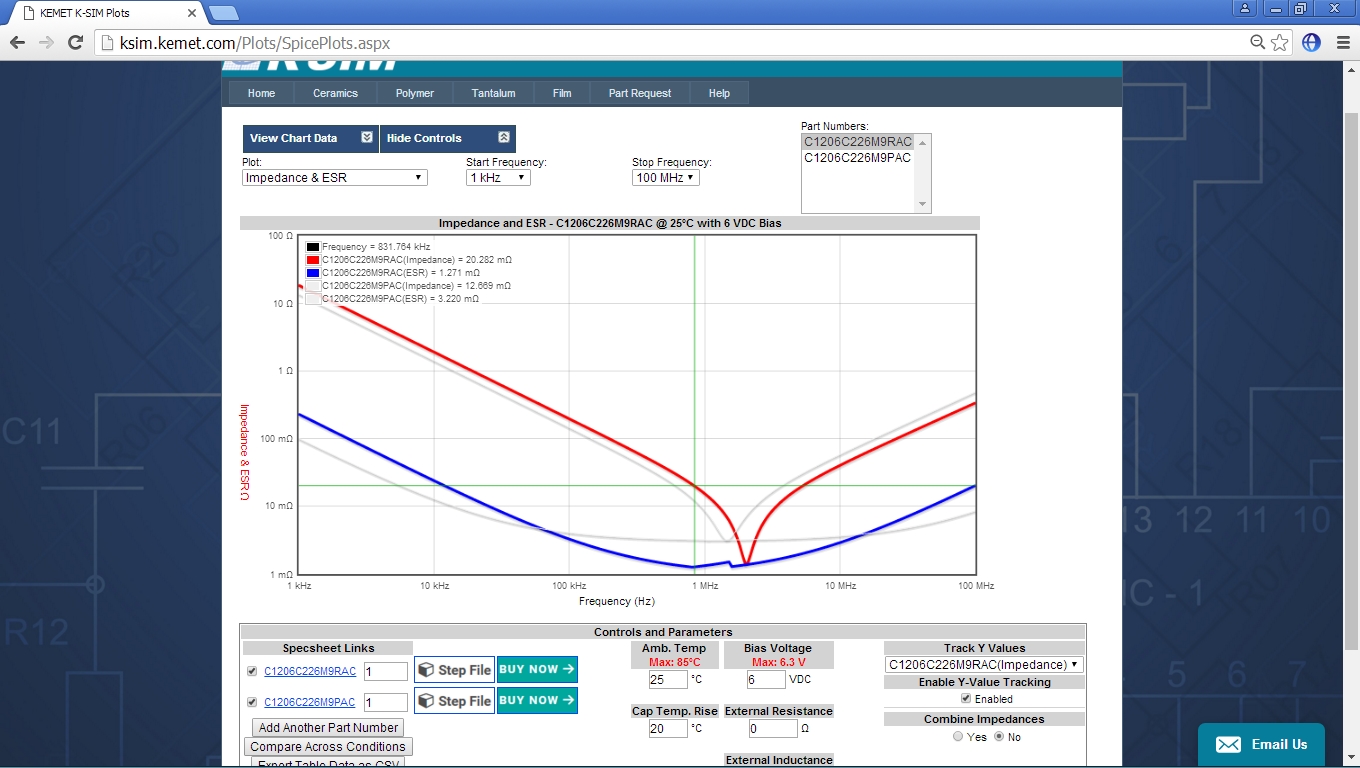Open the Track Y Values dropdown
This screenshot has height=768, width=1360.
tap(984, 664)
